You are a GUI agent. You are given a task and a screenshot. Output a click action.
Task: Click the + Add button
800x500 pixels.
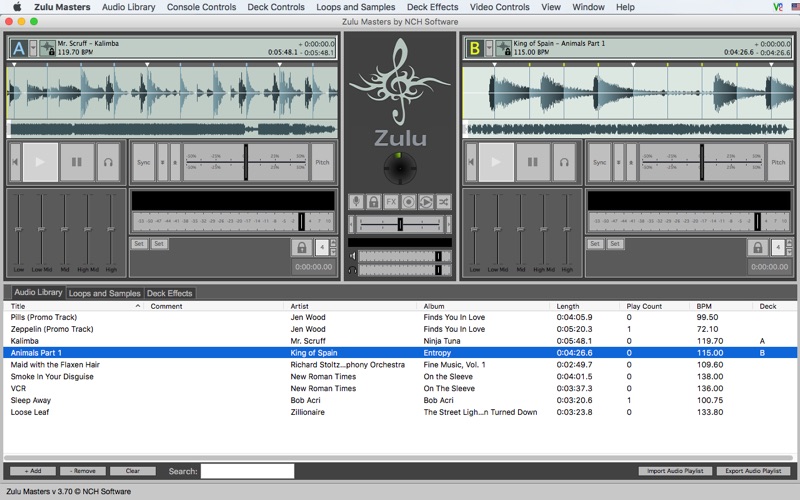click(33, 471)
